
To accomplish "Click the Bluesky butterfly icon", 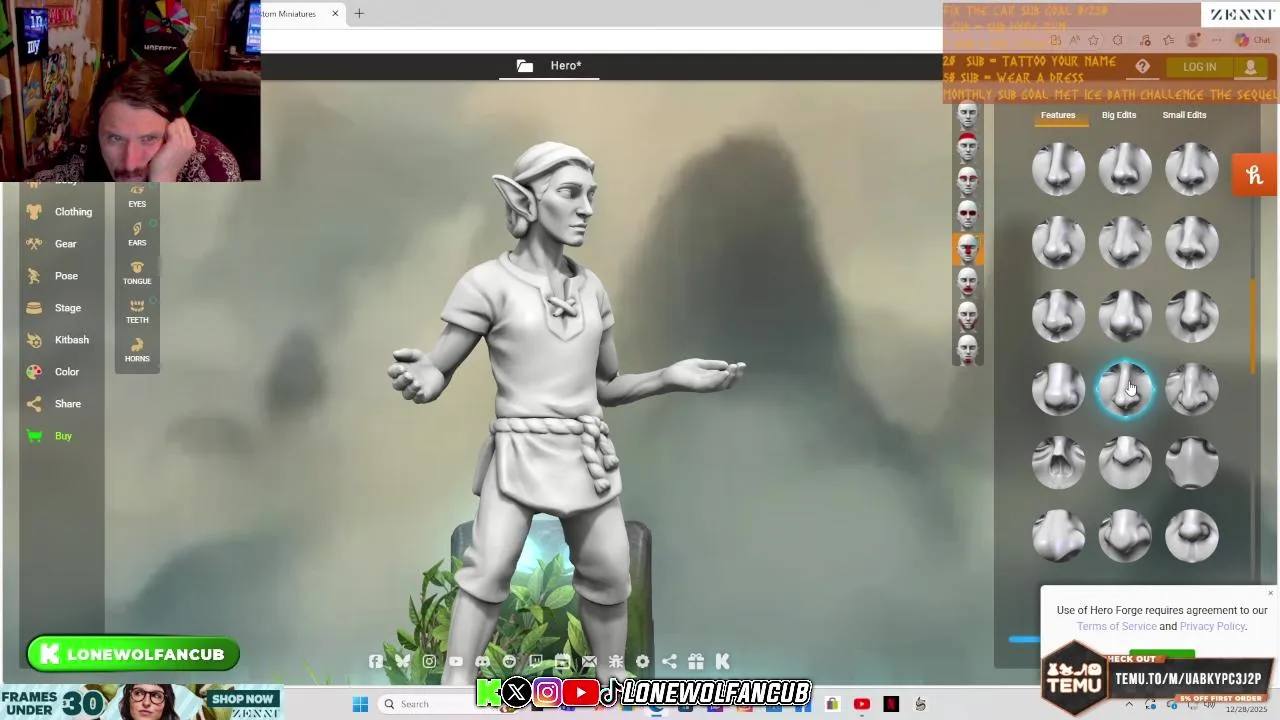I will (402, 661).
